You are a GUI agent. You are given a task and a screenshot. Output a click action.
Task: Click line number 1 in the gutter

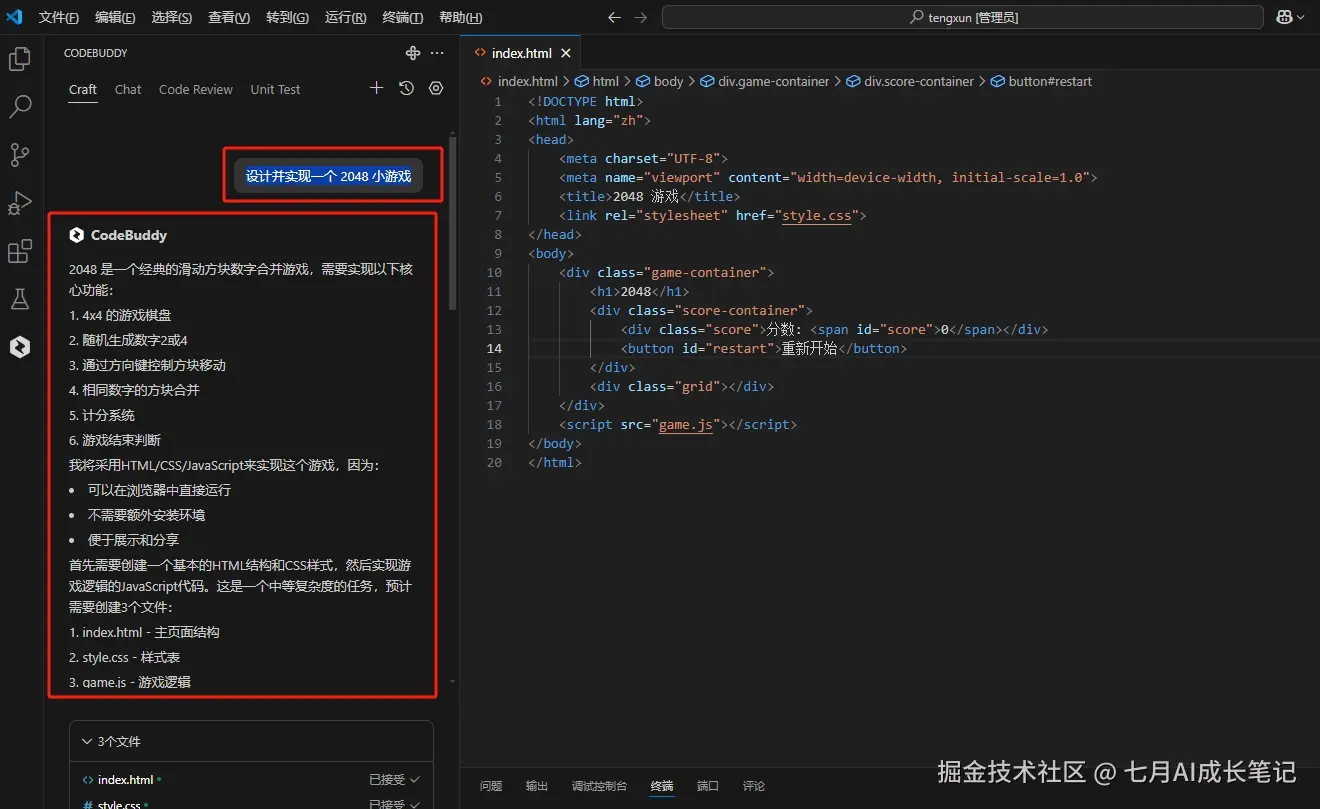pos(498,101)
